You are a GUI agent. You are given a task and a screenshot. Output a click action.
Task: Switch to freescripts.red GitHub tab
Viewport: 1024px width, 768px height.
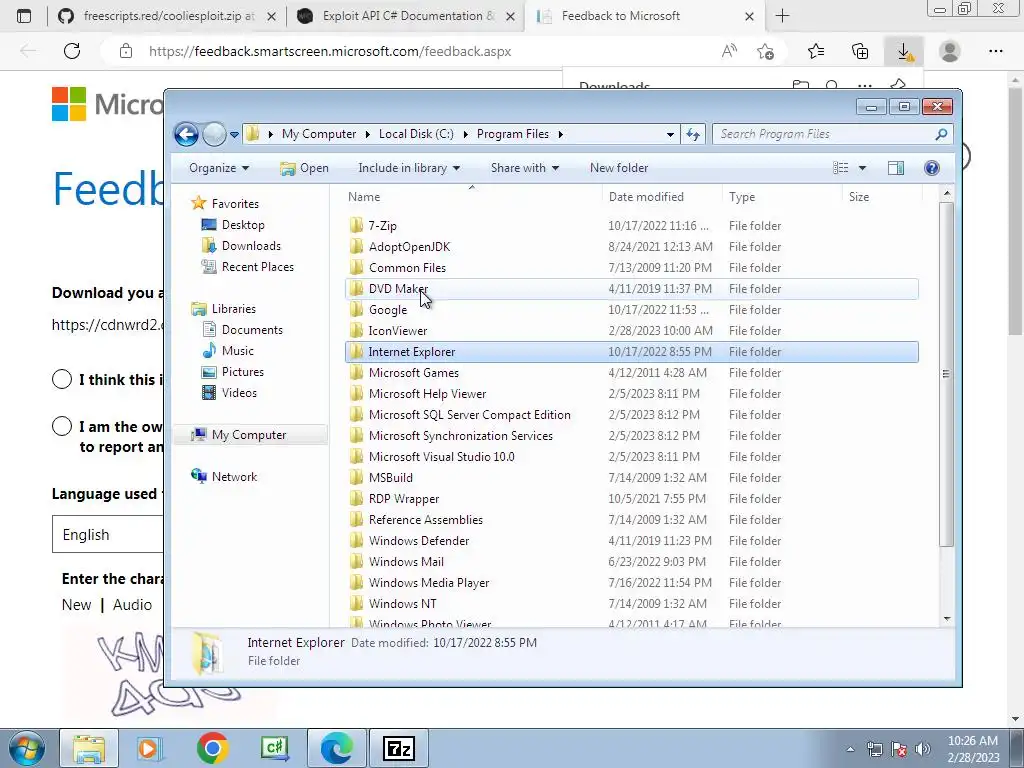(x=168, y=16)
